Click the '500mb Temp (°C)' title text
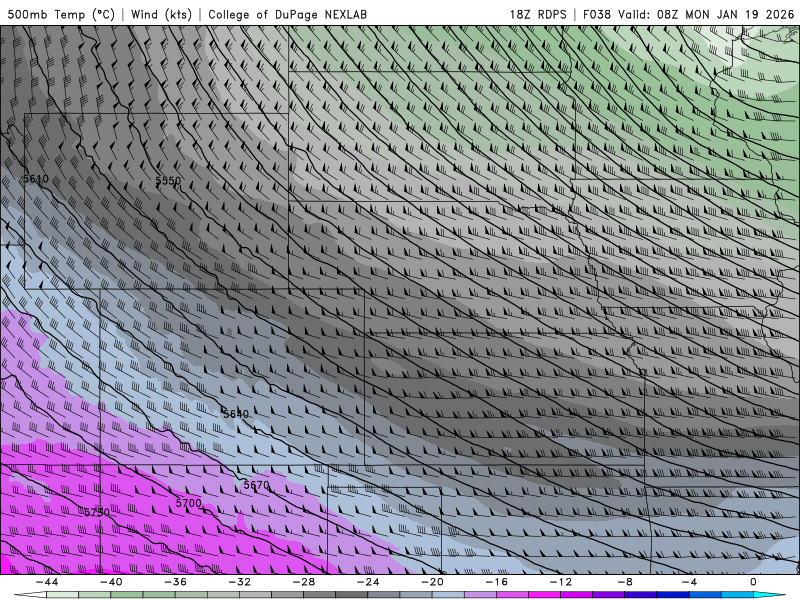Viewport: 800px width, 600px height. [x=61, y=14]
